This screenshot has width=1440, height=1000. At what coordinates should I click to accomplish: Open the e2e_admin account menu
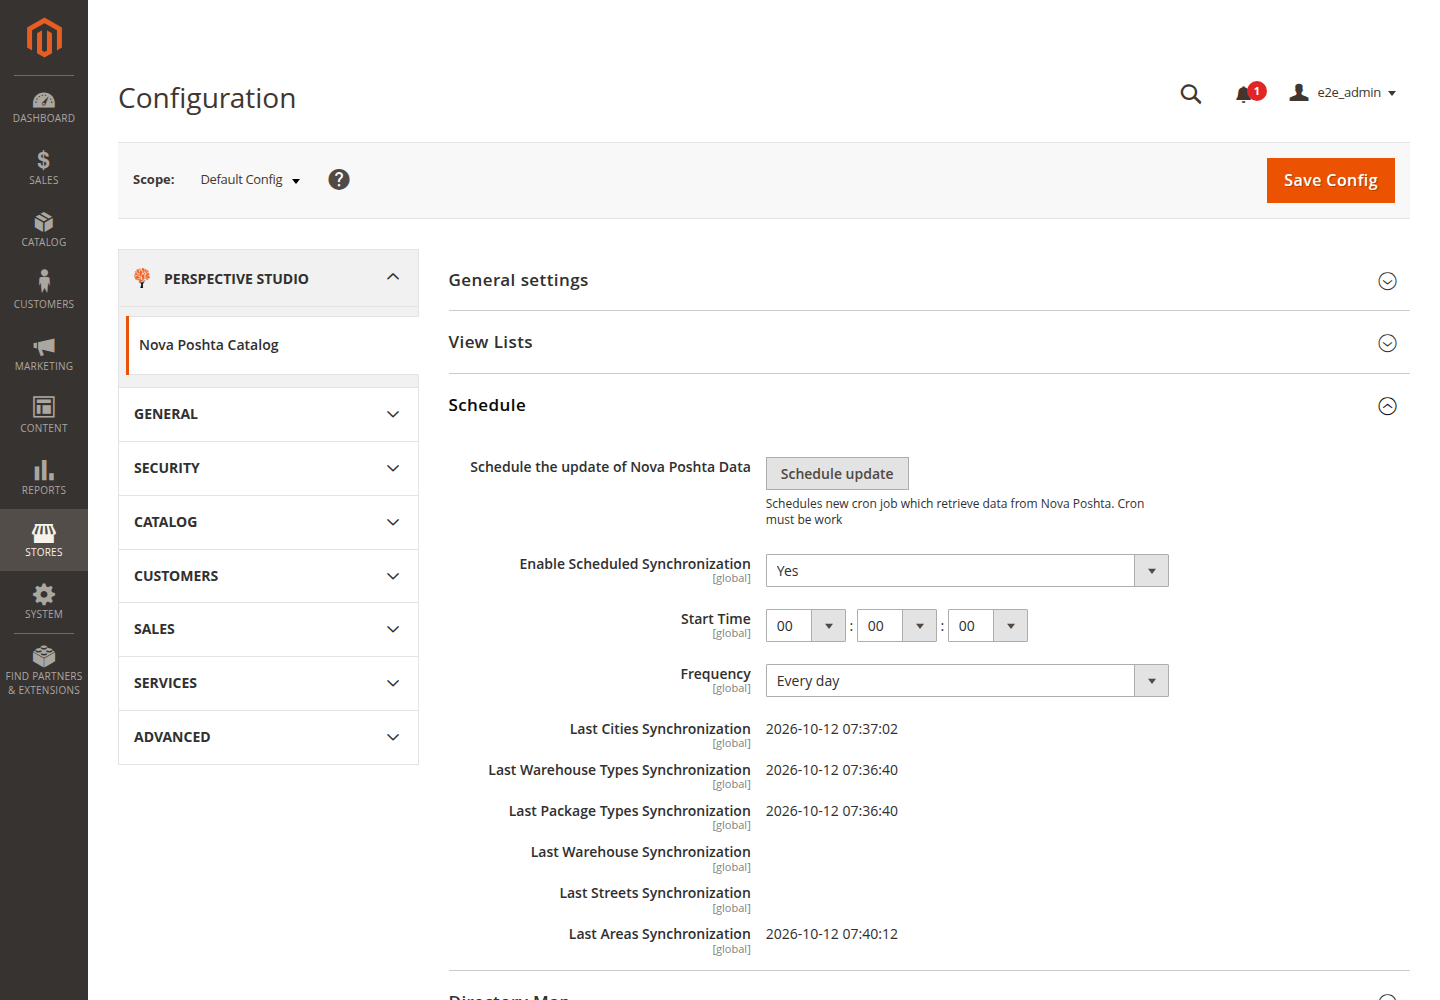coord(1343,93)
